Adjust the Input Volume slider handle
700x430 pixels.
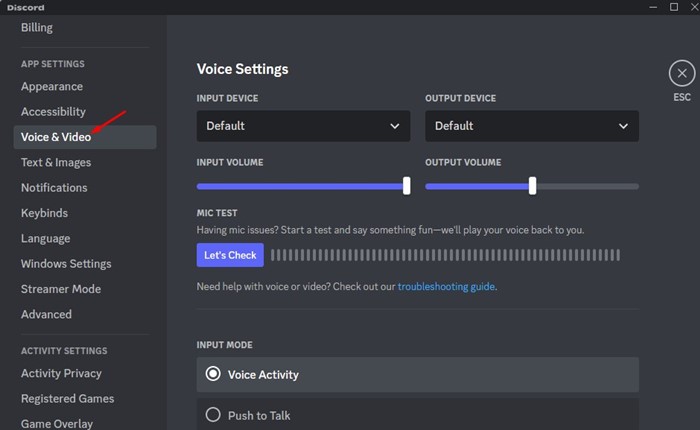[406, 185]
